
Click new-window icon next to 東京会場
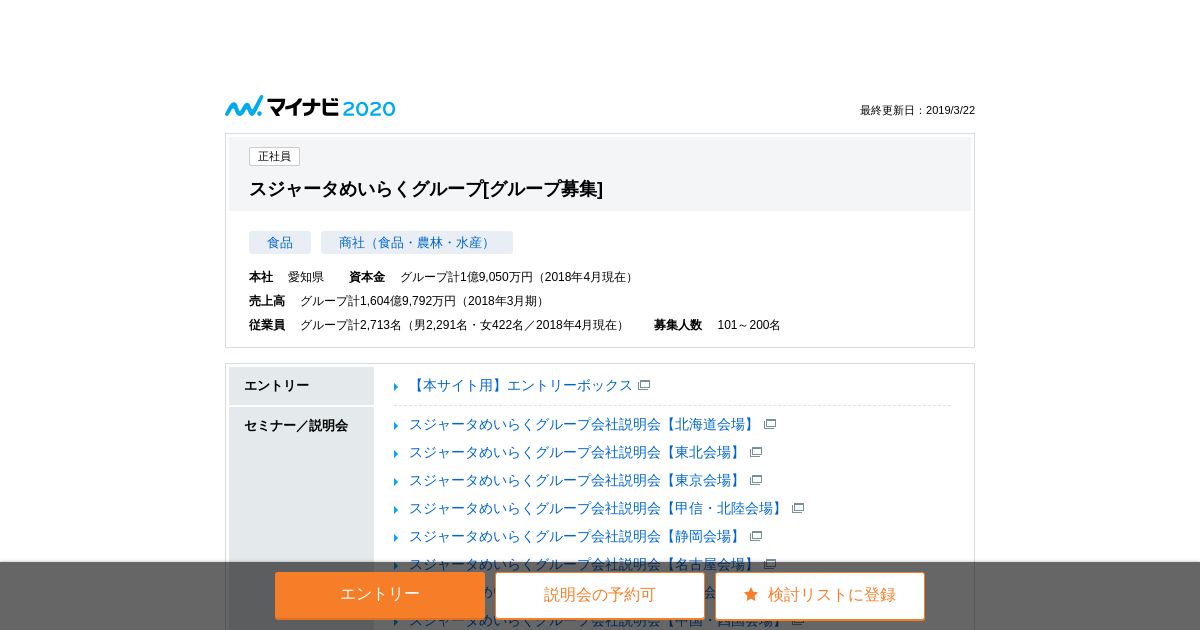[x=756, y=480]
